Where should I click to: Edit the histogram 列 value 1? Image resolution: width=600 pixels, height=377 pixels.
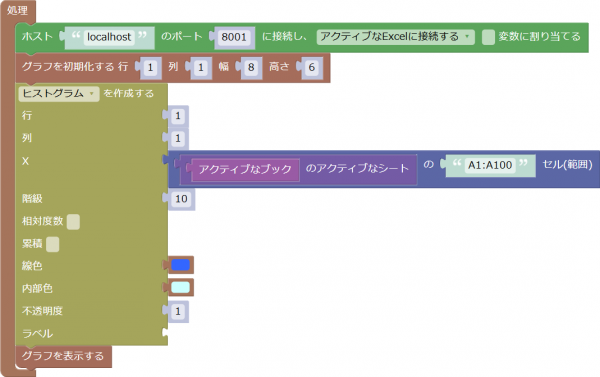tap(178, 139)
